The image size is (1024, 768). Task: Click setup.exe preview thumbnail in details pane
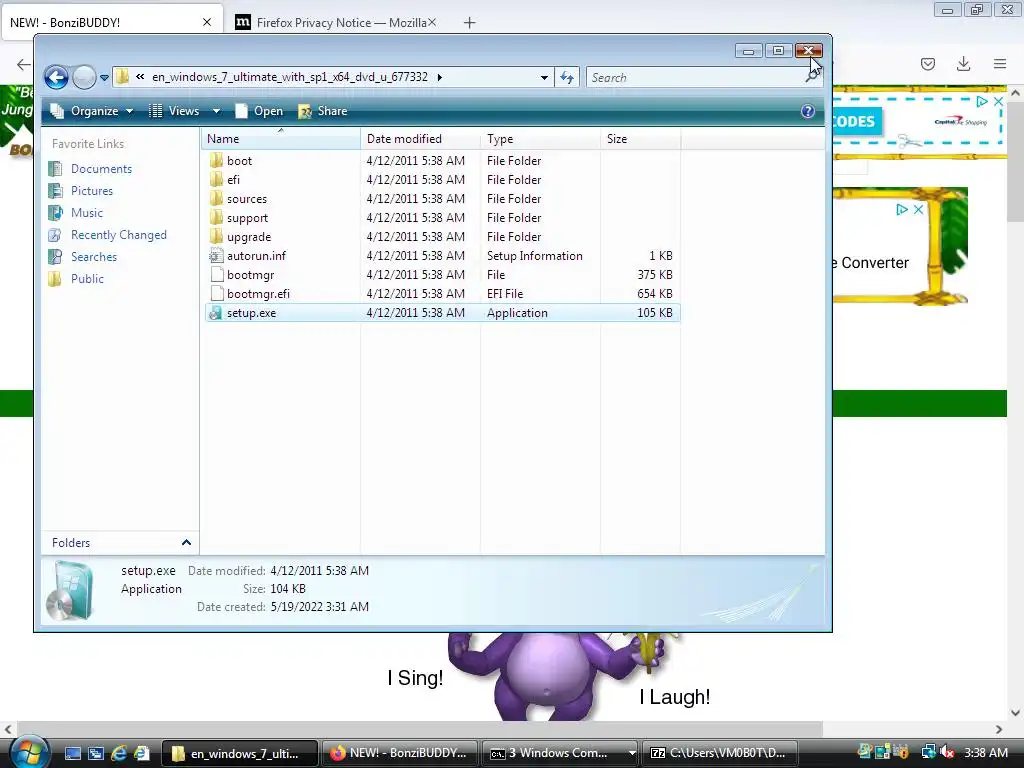70,591
